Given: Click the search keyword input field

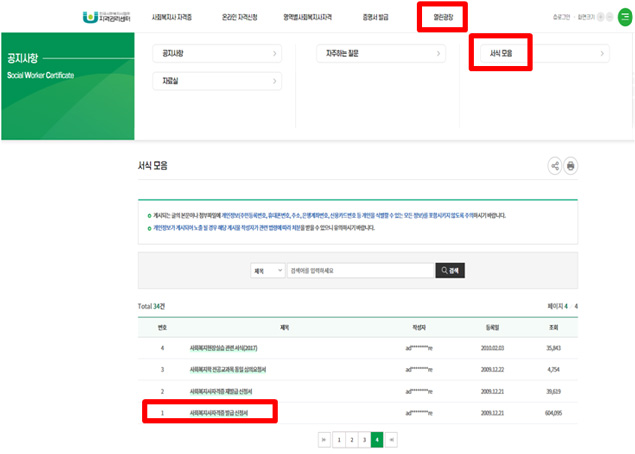Looking at the screenshot, I should 358,270.
